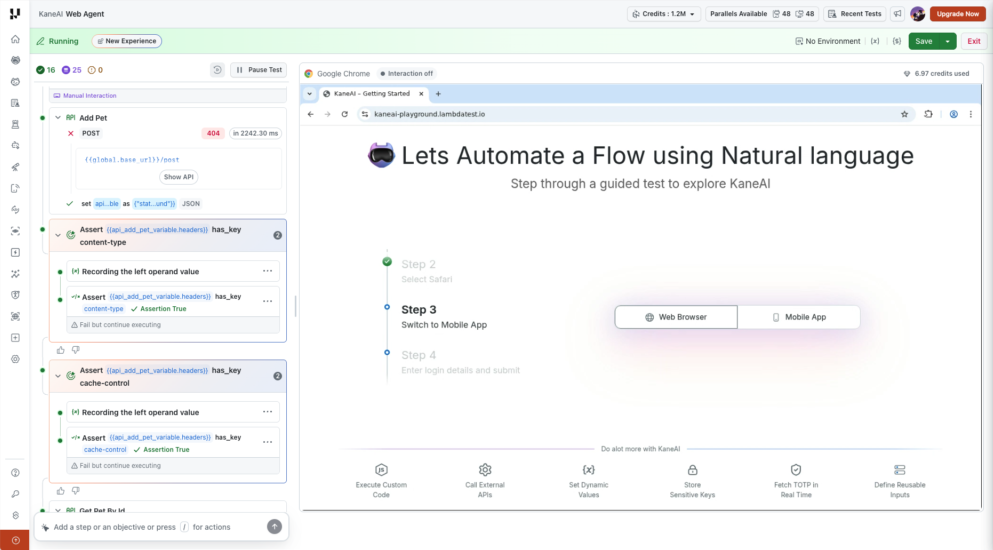Open the announcements megaphone icon
The width and height of the screenshot is (993, 550).
pos(897,14)
